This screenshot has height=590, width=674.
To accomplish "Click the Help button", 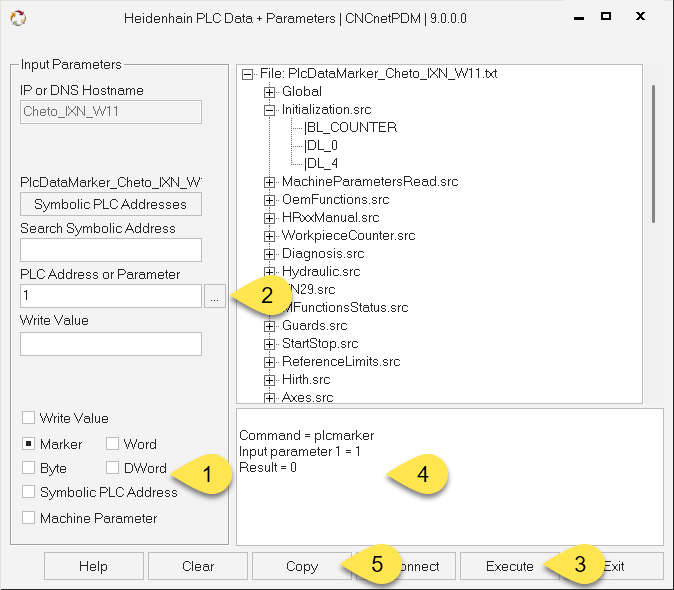I will 94,566.
